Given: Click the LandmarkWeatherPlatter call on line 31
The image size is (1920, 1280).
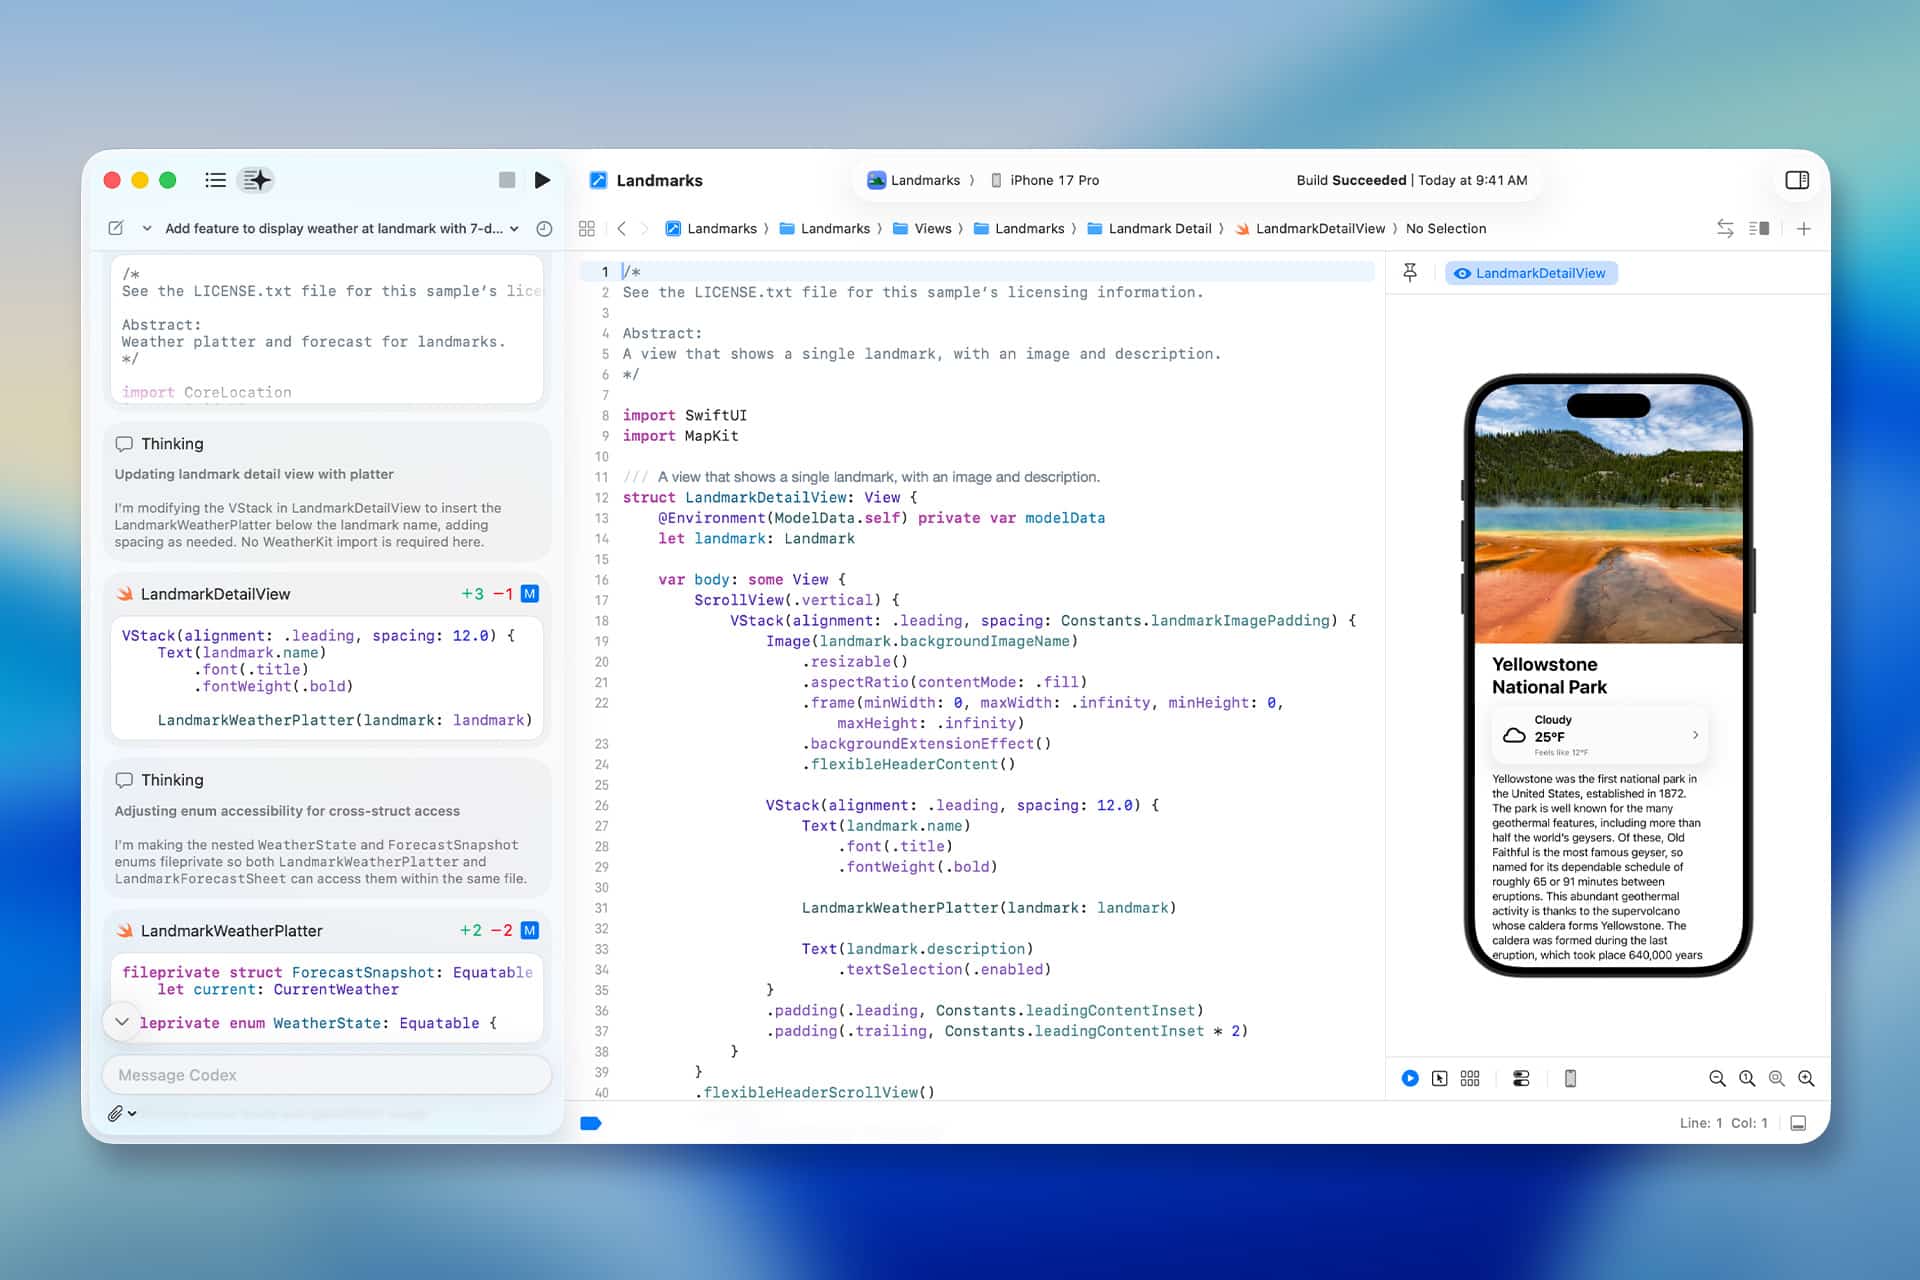Looking at the screenshot, I should pyautogui.click(x=988, y=908).
